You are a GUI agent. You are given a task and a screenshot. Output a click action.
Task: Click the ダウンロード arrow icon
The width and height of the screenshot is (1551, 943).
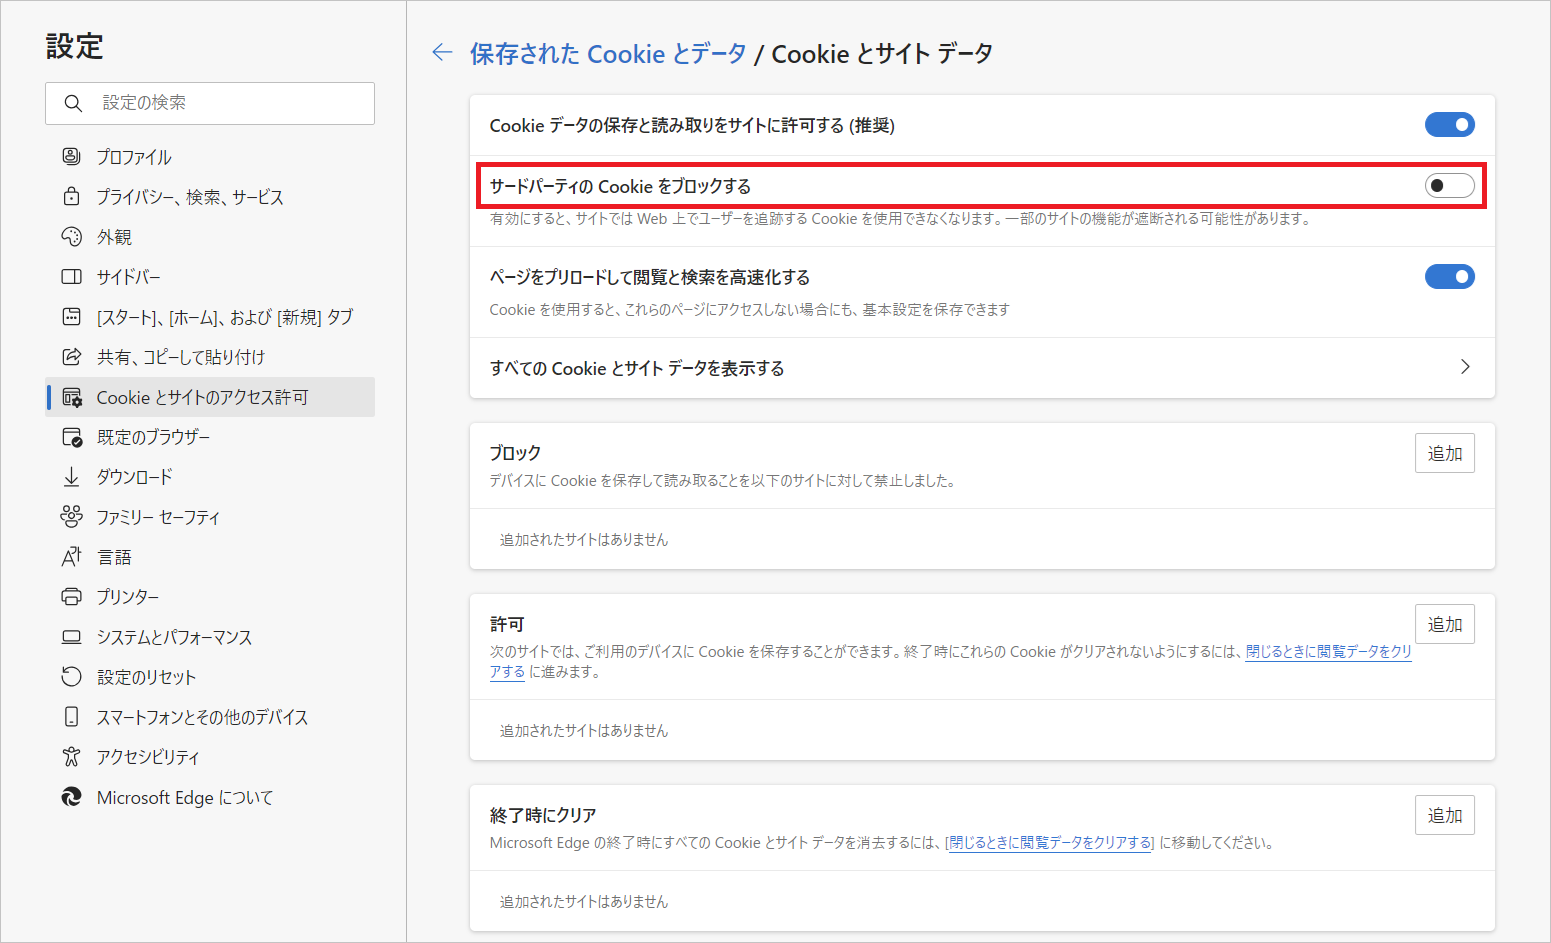tap(71, 477)
